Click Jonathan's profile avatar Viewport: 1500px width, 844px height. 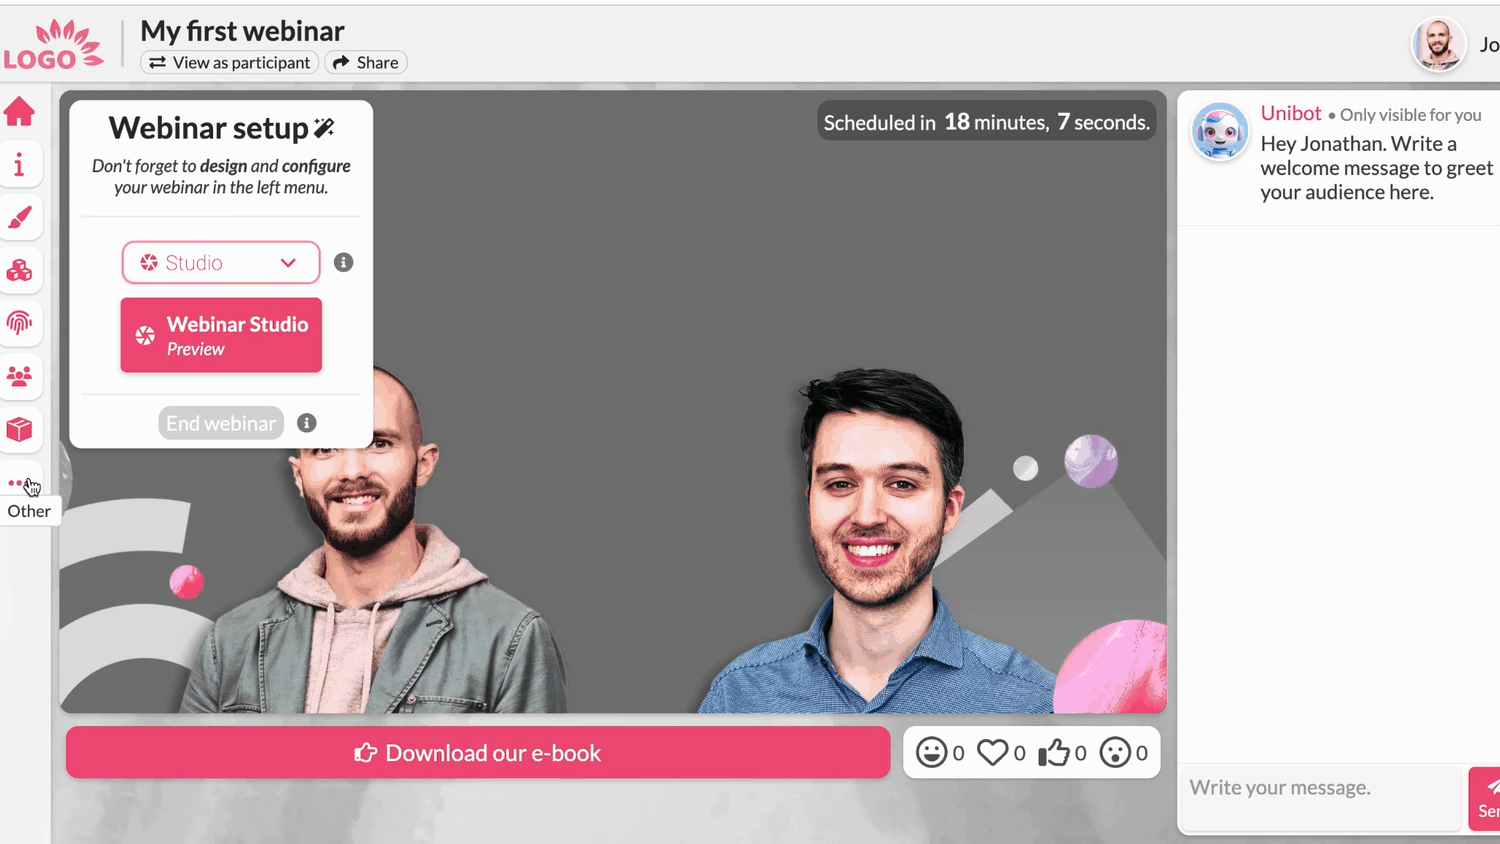point(1438,44)
